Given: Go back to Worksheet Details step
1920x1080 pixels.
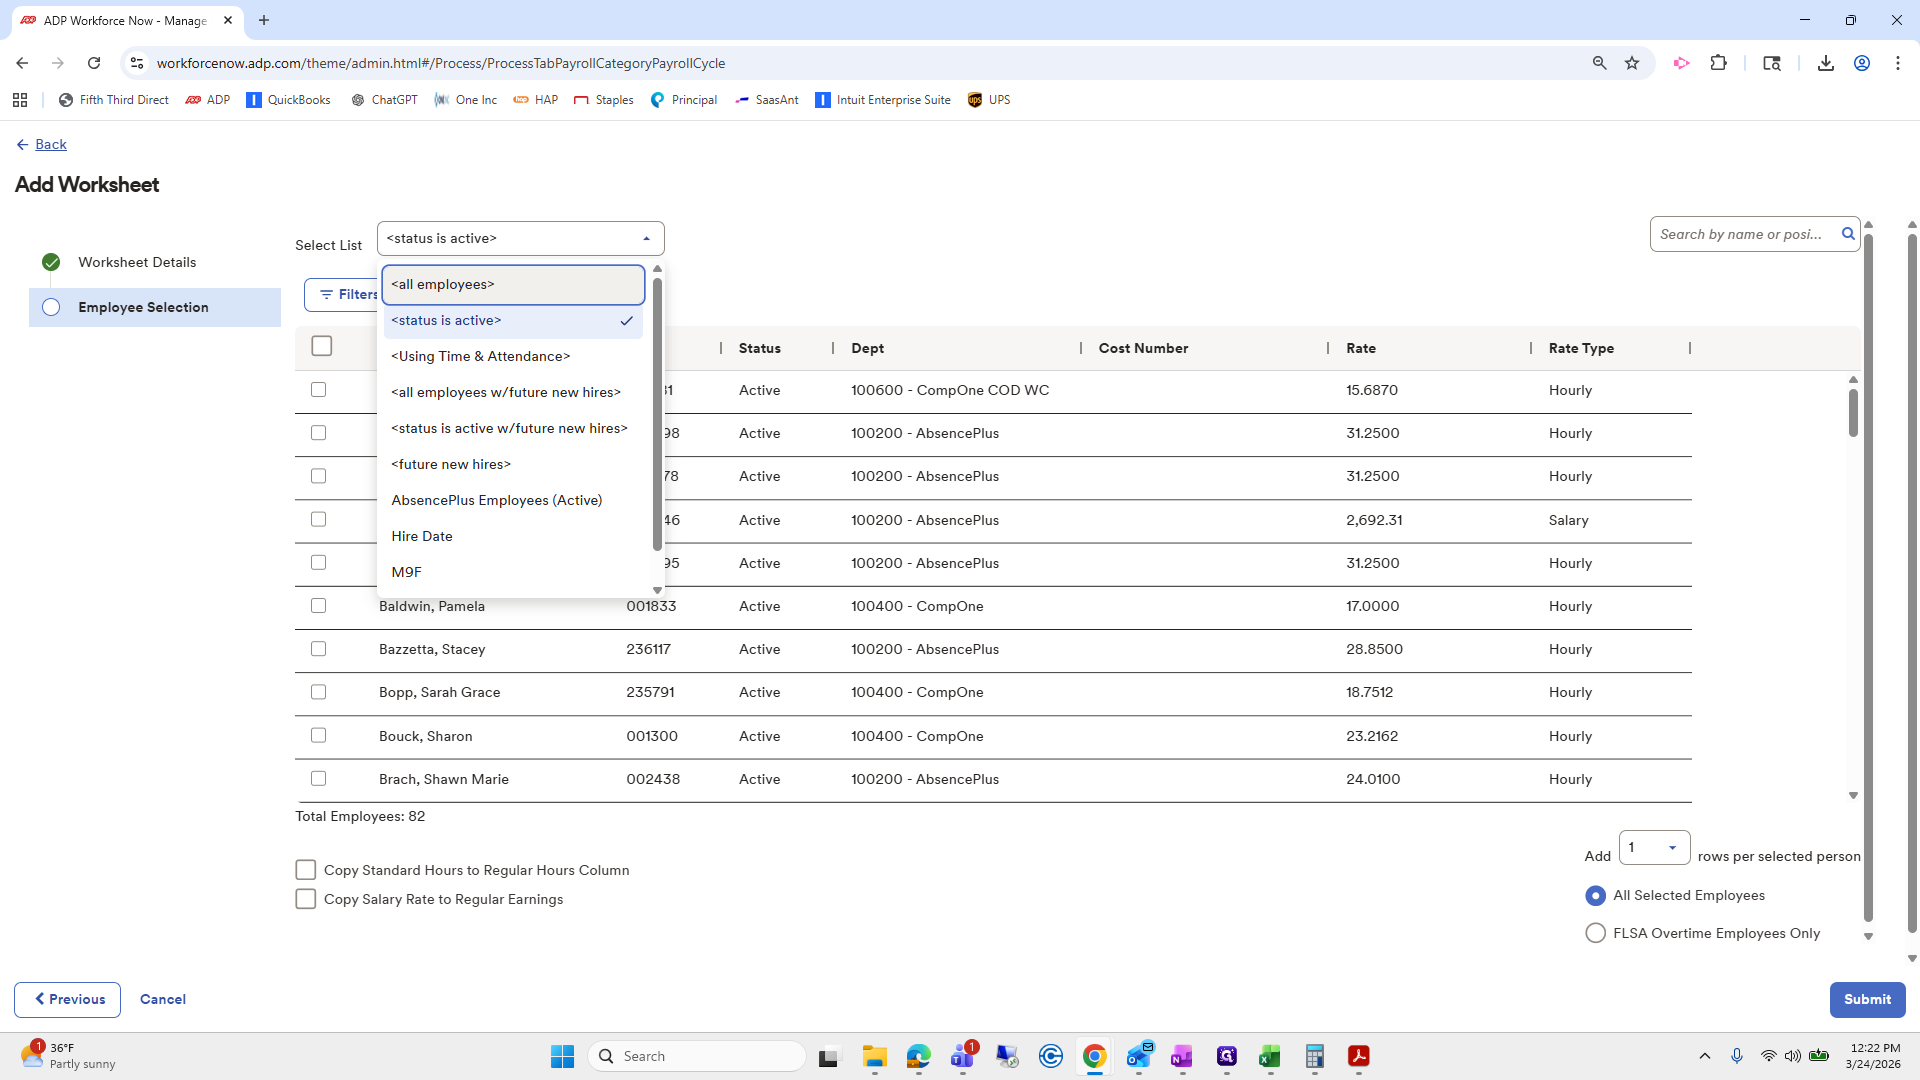Looking at the screenshot, I should tap(138, 262).
